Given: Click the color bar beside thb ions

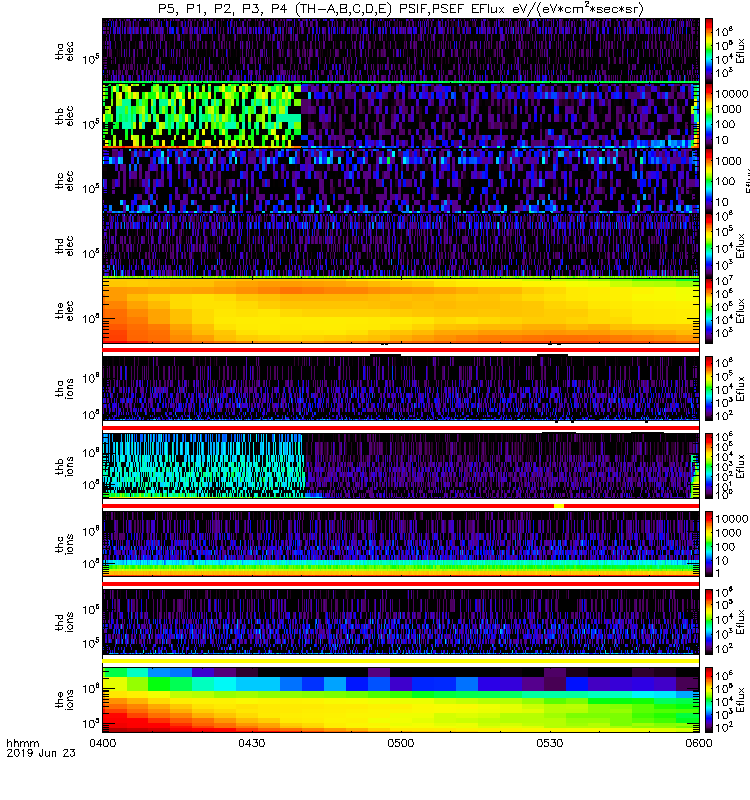Looking at the screenshot, I should tap(709, 466).
